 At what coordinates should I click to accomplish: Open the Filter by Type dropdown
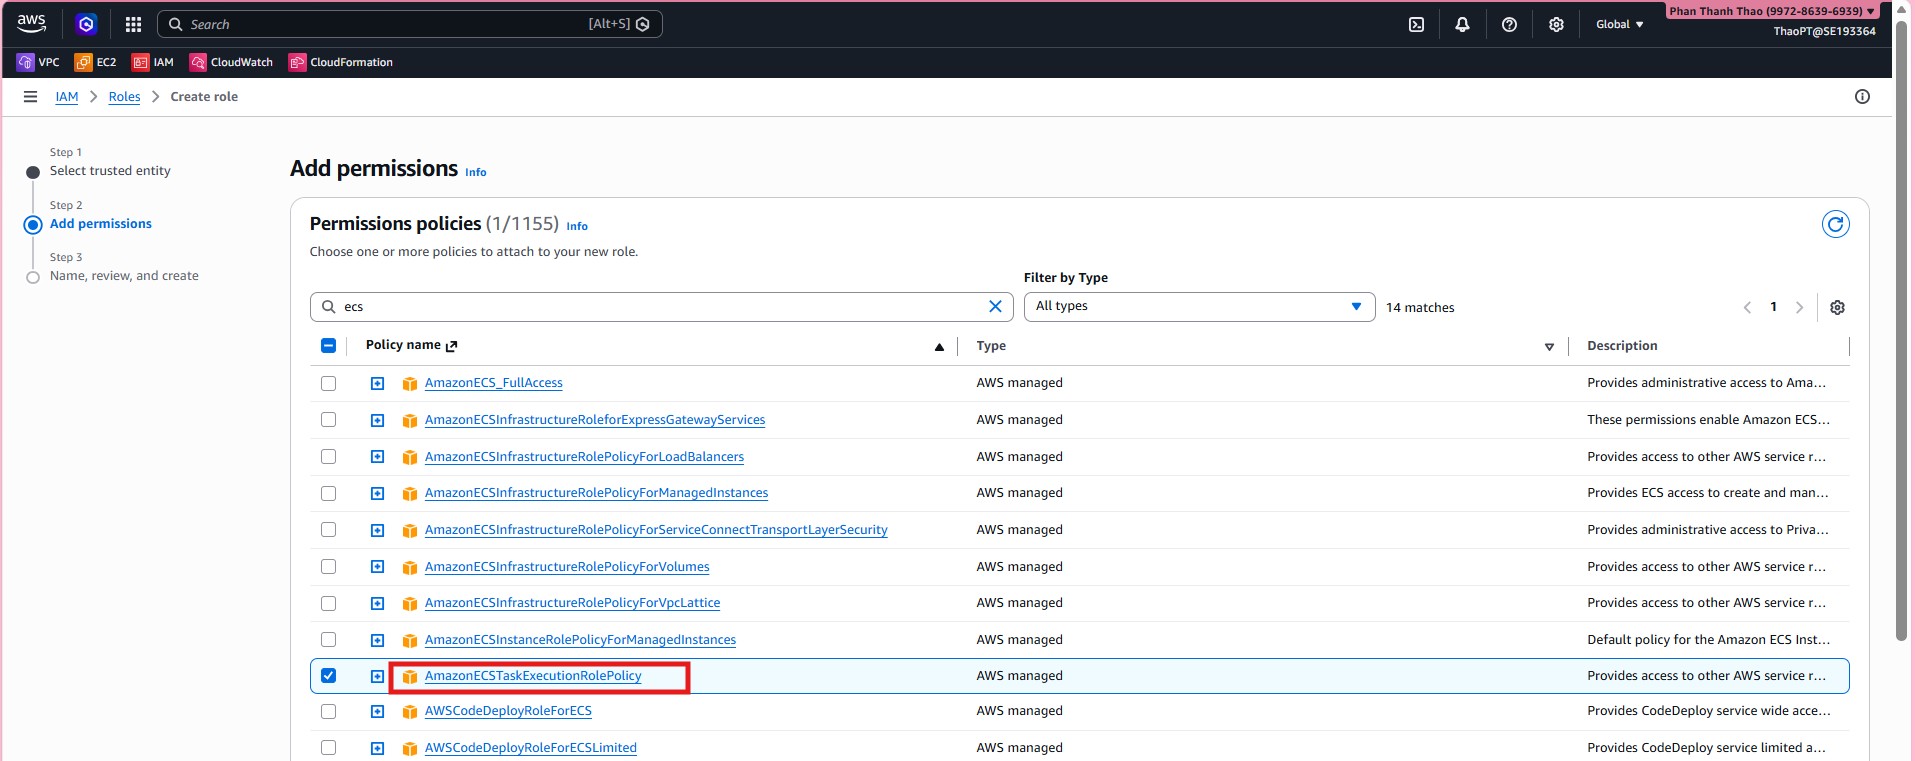pyautogui.click(x=1198, y=307)
